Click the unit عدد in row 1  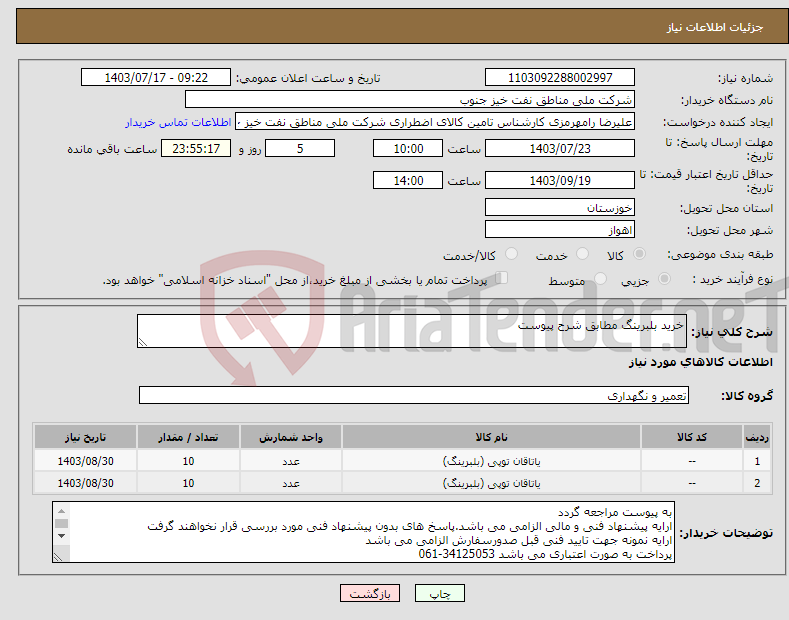point(291,461)
